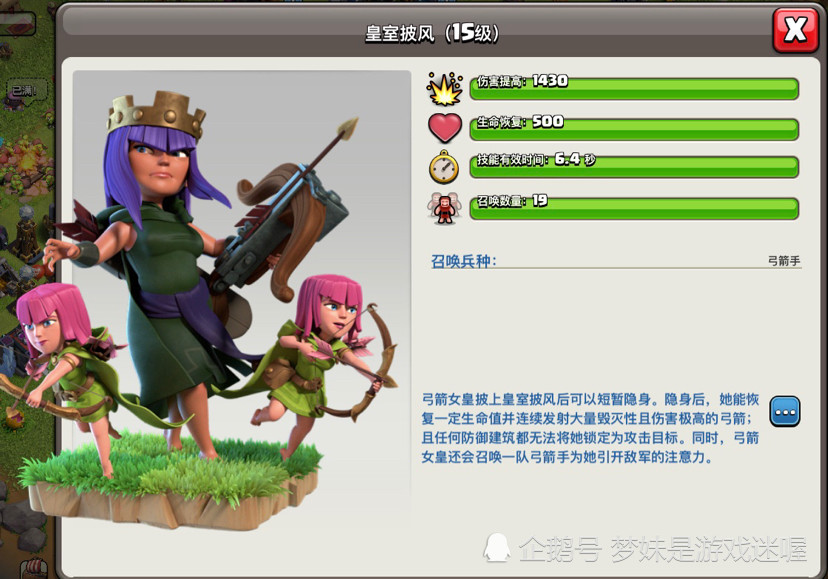Expand description with the blue ellipsis button

[x=785, y=411]
